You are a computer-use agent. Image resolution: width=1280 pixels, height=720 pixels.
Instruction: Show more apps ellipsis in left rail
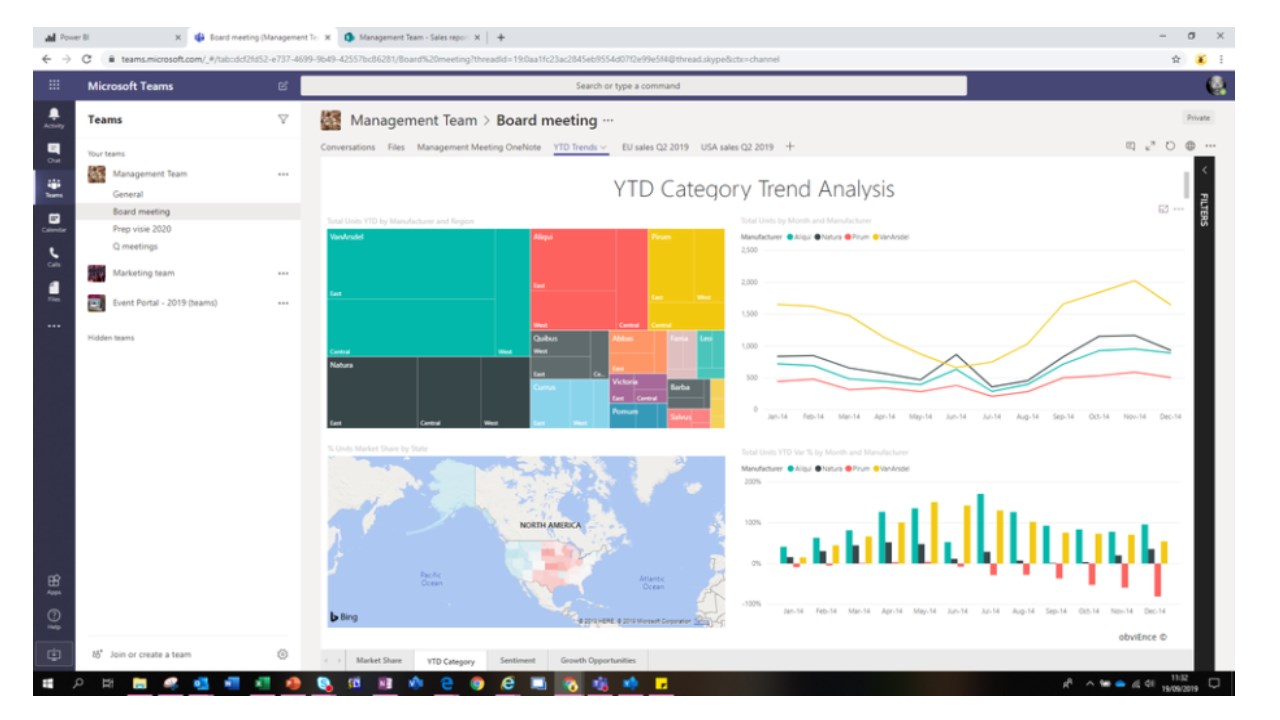point(54,326)
